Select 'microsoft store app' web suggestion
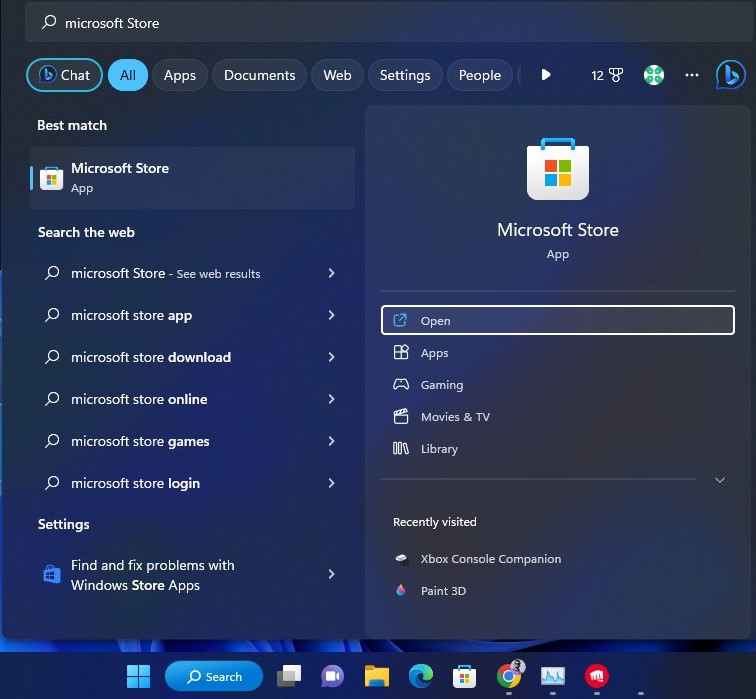The image size is (756, 699). 192,315
